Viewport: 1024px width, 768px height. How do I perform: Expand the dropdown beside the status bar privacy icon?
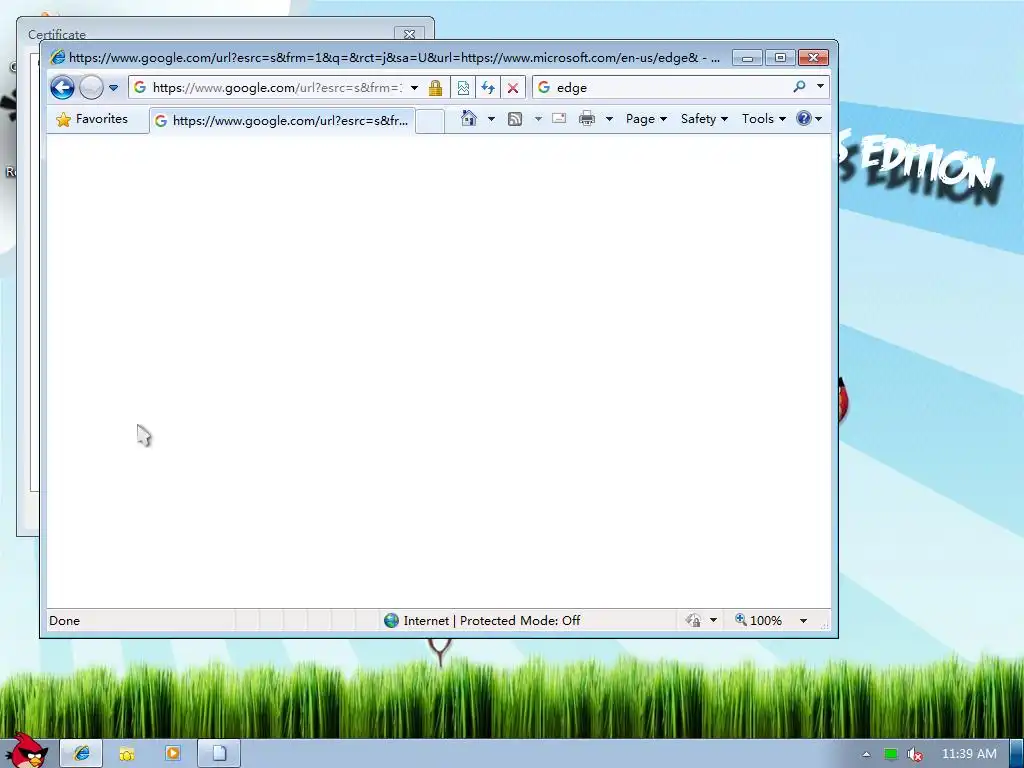click(x=714, y=620)
